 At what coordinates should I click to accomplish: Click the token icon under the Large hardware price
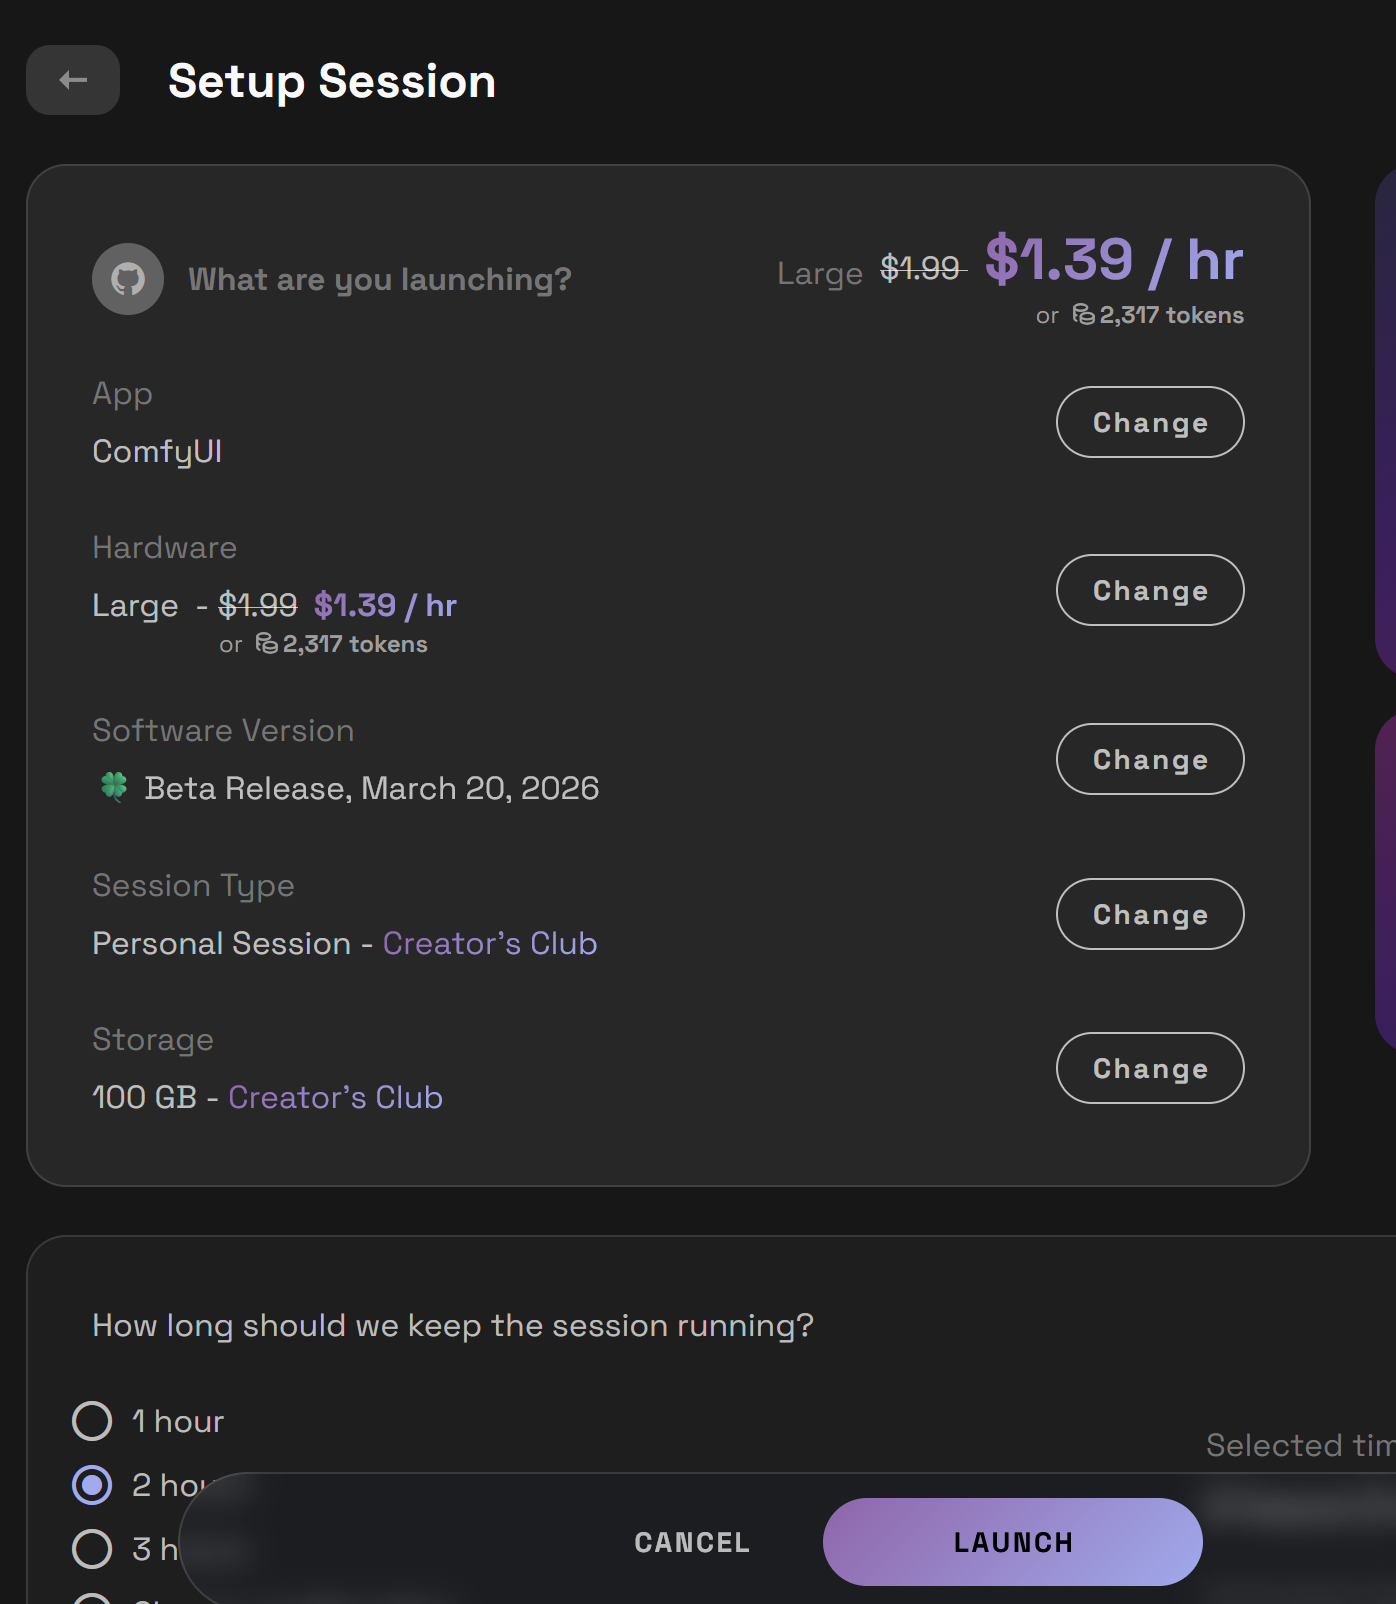pyautogui.click(x=265, y=644)
